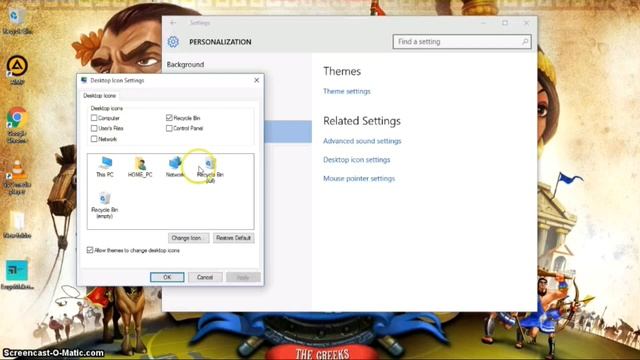
Task: Select the highlighted Themes sidebar item
Action: pos(288,131)
